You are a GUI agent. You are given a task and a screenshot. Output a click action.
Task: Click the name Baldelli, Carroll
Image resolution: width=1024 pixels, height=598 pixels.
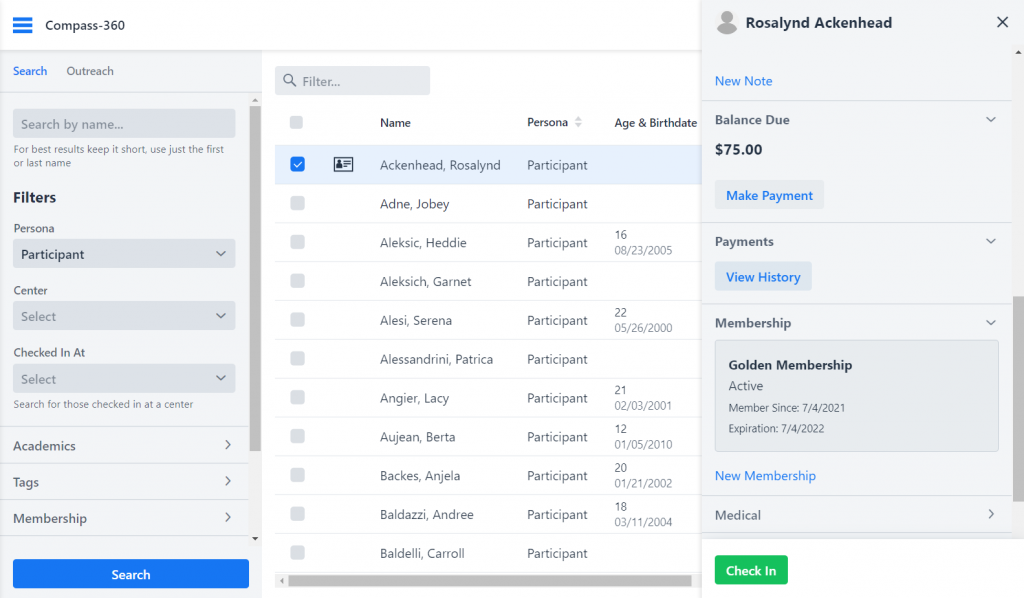(423, 554)
